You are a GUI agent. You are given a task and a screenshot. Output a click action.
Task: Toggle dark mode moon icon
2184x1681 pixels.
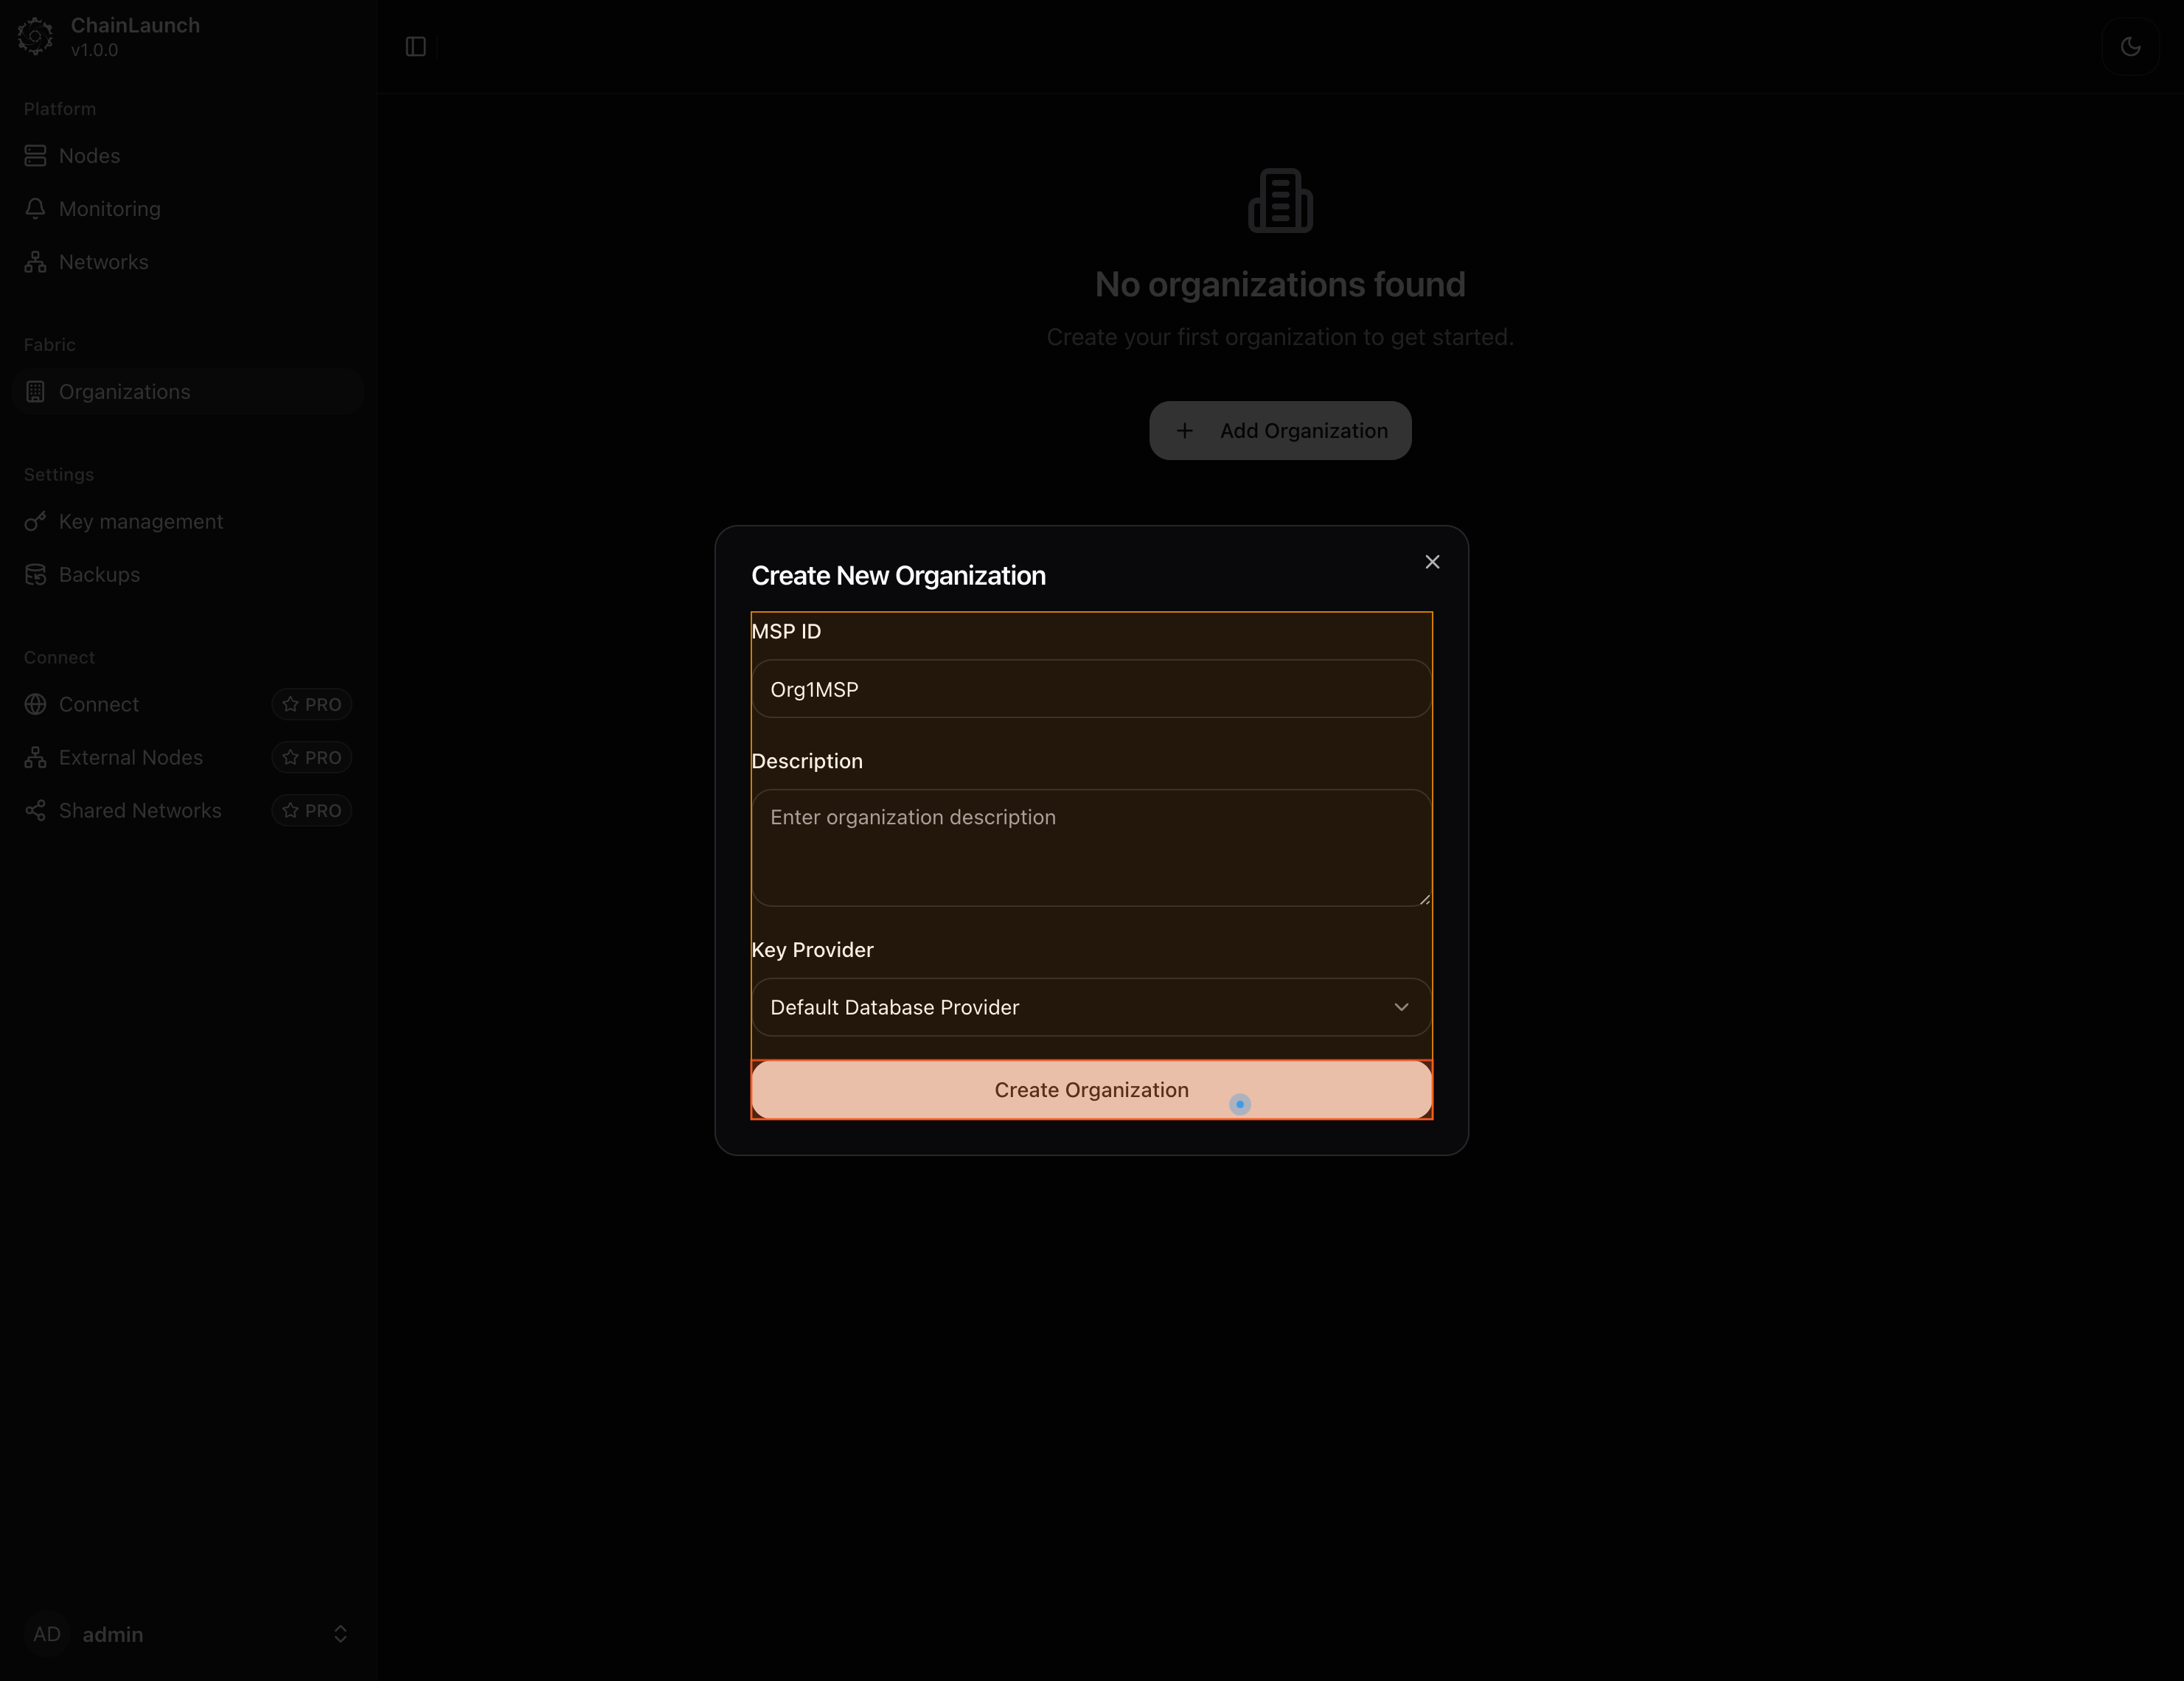[x=2130, y=46]
